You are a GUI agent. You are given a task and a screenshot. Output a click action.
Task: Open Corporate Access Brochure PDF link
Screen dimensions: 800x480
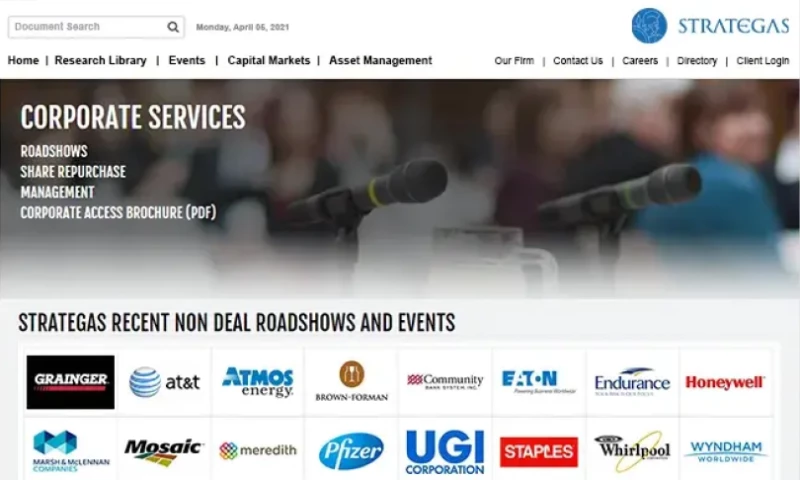(x=118, y=212)
